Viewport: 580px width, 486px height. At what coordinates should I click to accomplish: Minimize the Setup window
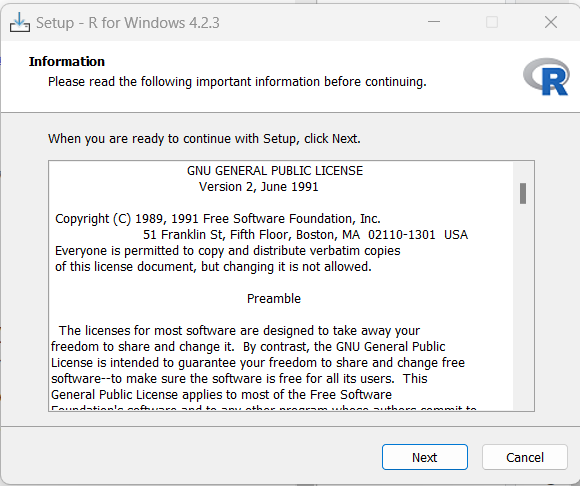tap(434, 22)
